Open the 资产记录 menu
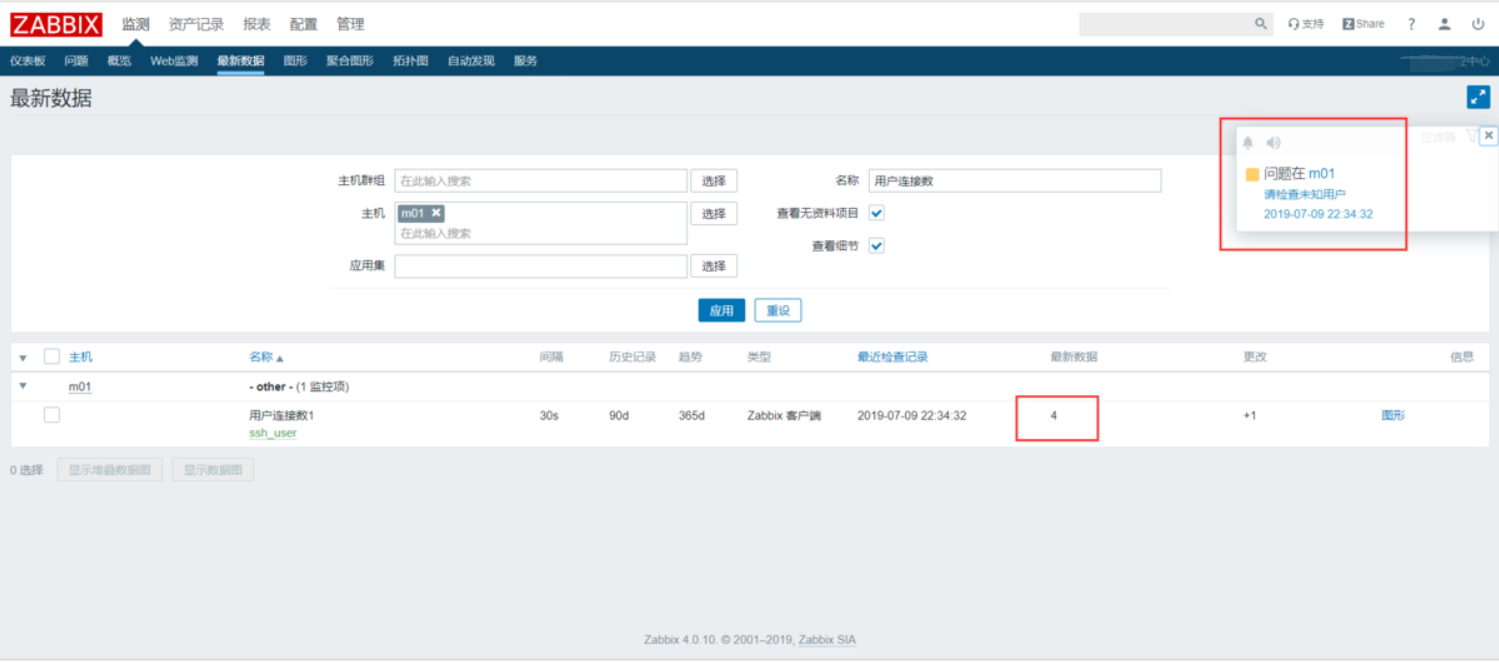 coord(196,24)
